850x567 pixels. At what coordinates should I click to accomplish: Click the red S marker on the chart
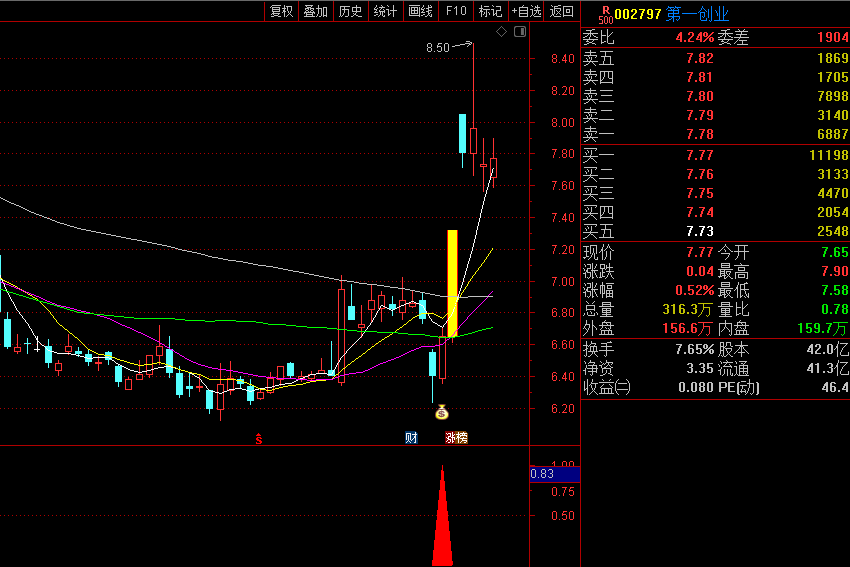pyautogui.click(x=259, y=438)
